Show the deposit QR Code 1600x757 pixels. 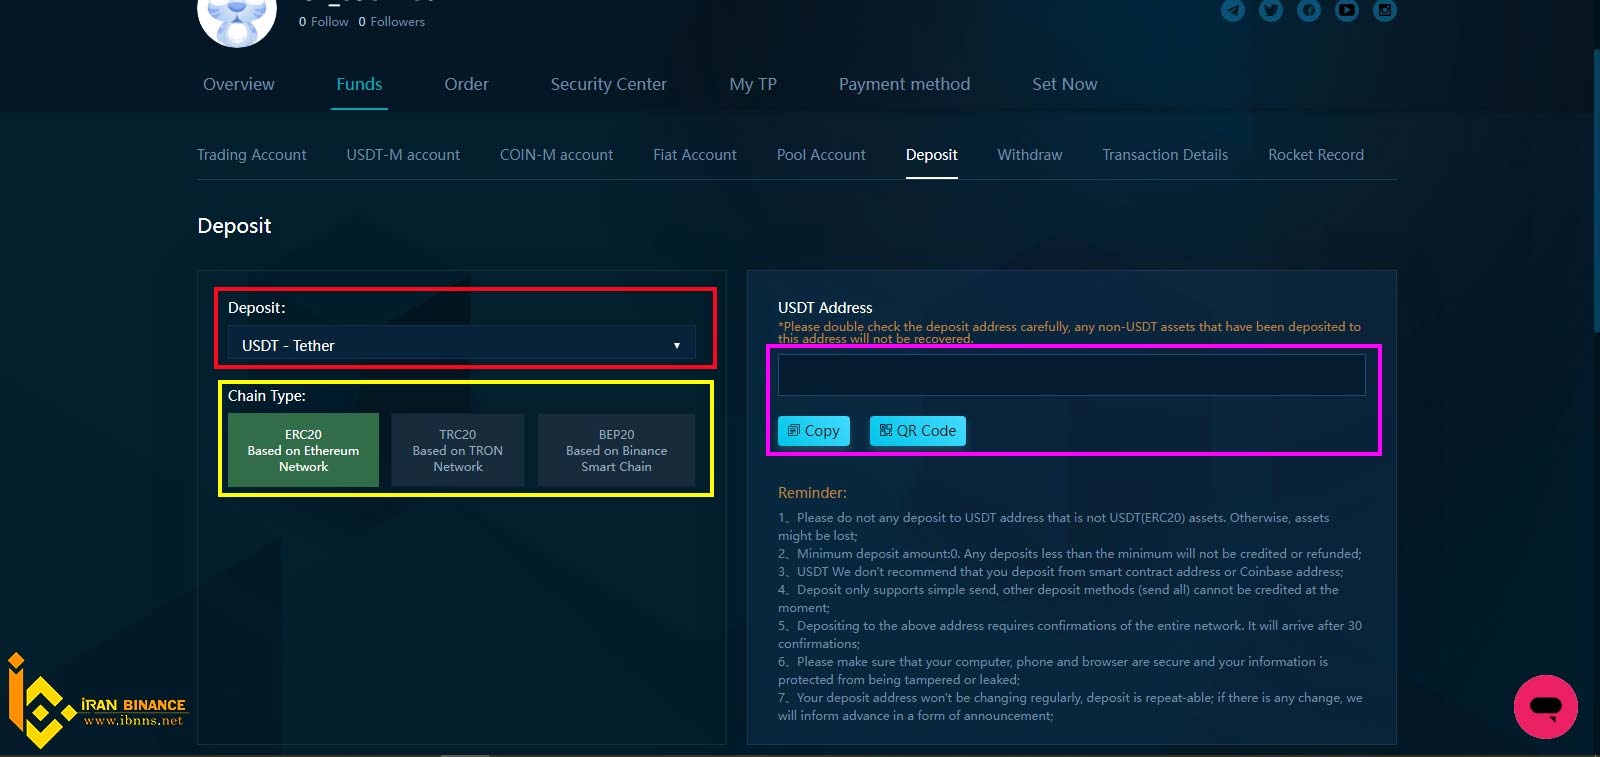pos(918,431)
